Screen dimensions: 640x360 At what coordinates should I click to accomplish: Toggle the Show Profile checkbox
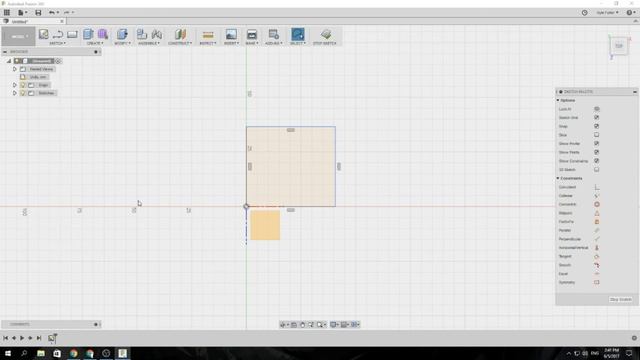(596, 144)
